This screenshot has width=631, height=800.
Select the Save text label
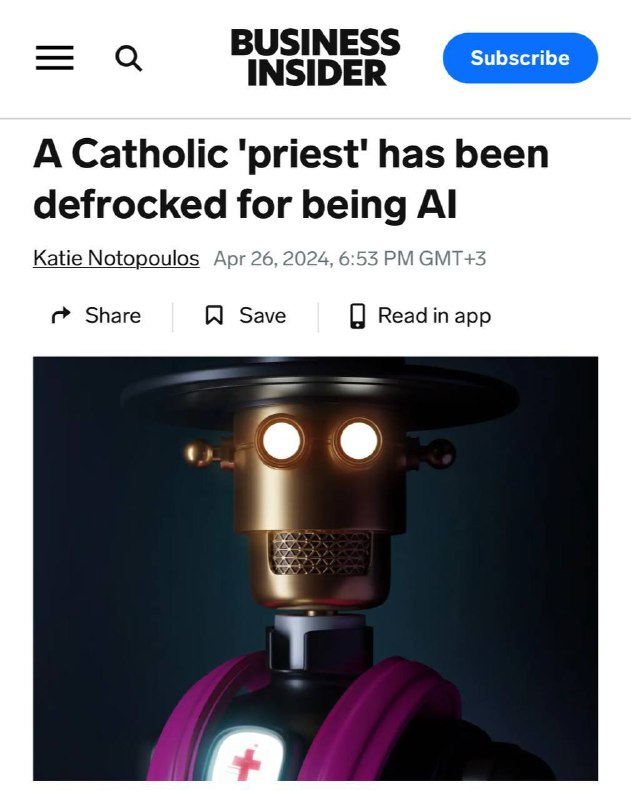[262, 315]
